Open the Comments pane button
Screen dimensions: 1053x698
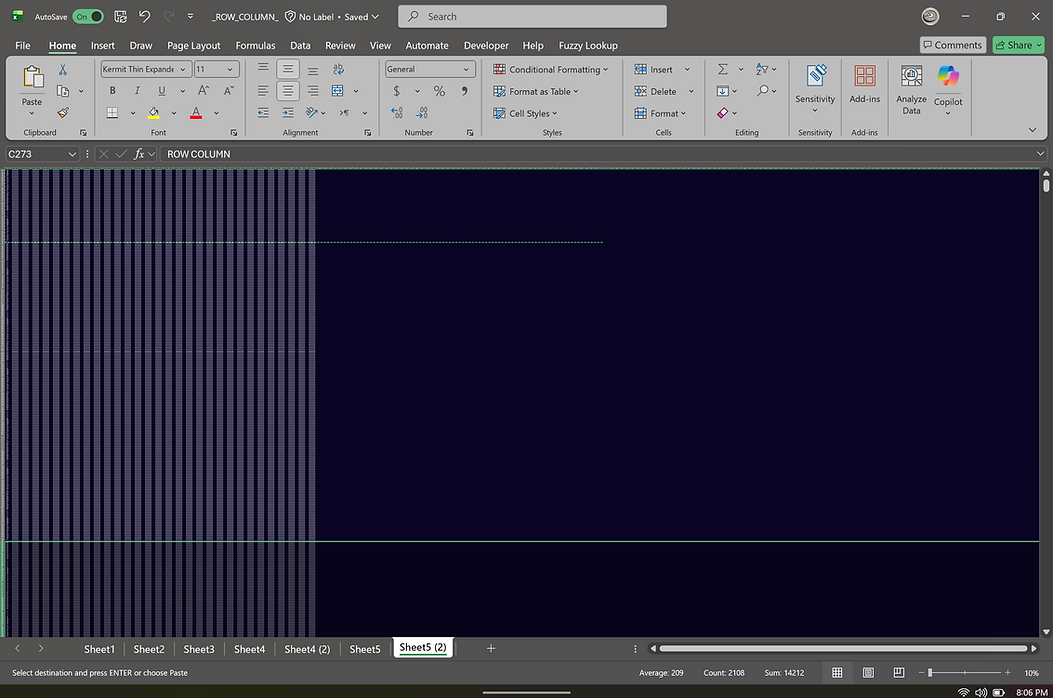click(952, 45)
